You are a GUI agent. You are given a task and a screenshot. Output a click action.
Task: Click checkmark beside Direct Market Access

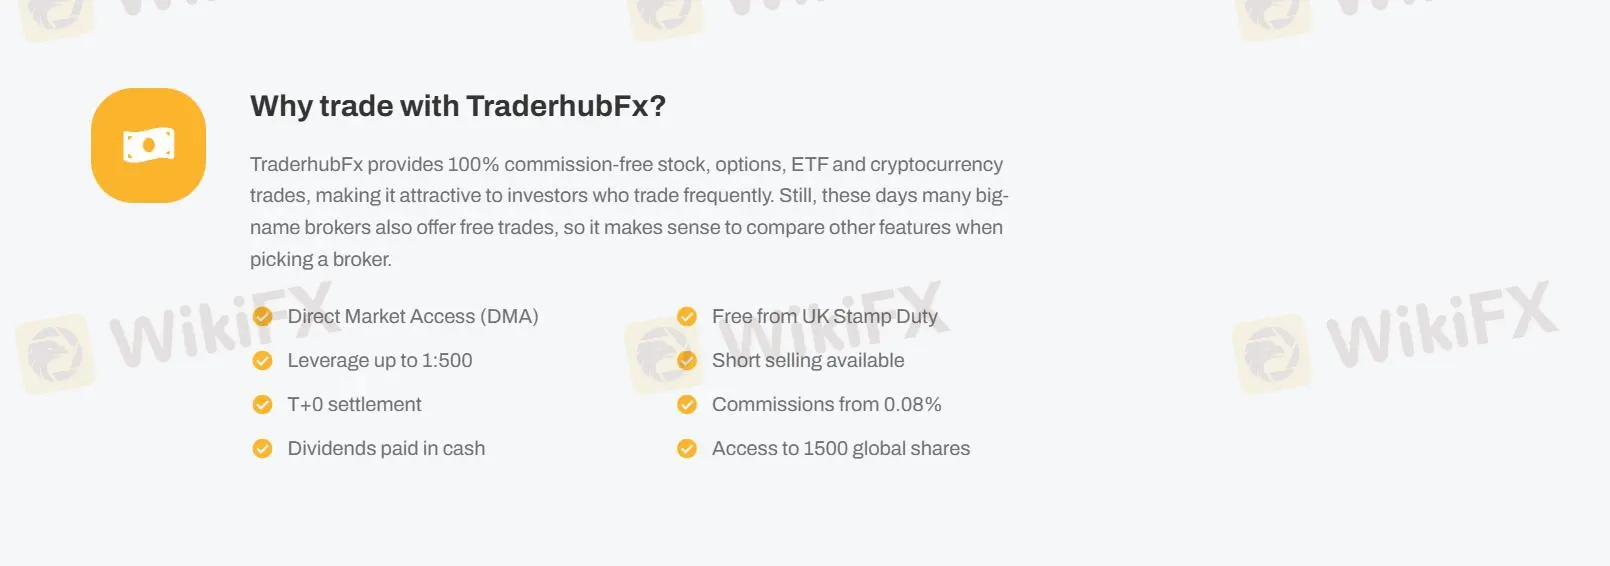click(x=263, y=317)
